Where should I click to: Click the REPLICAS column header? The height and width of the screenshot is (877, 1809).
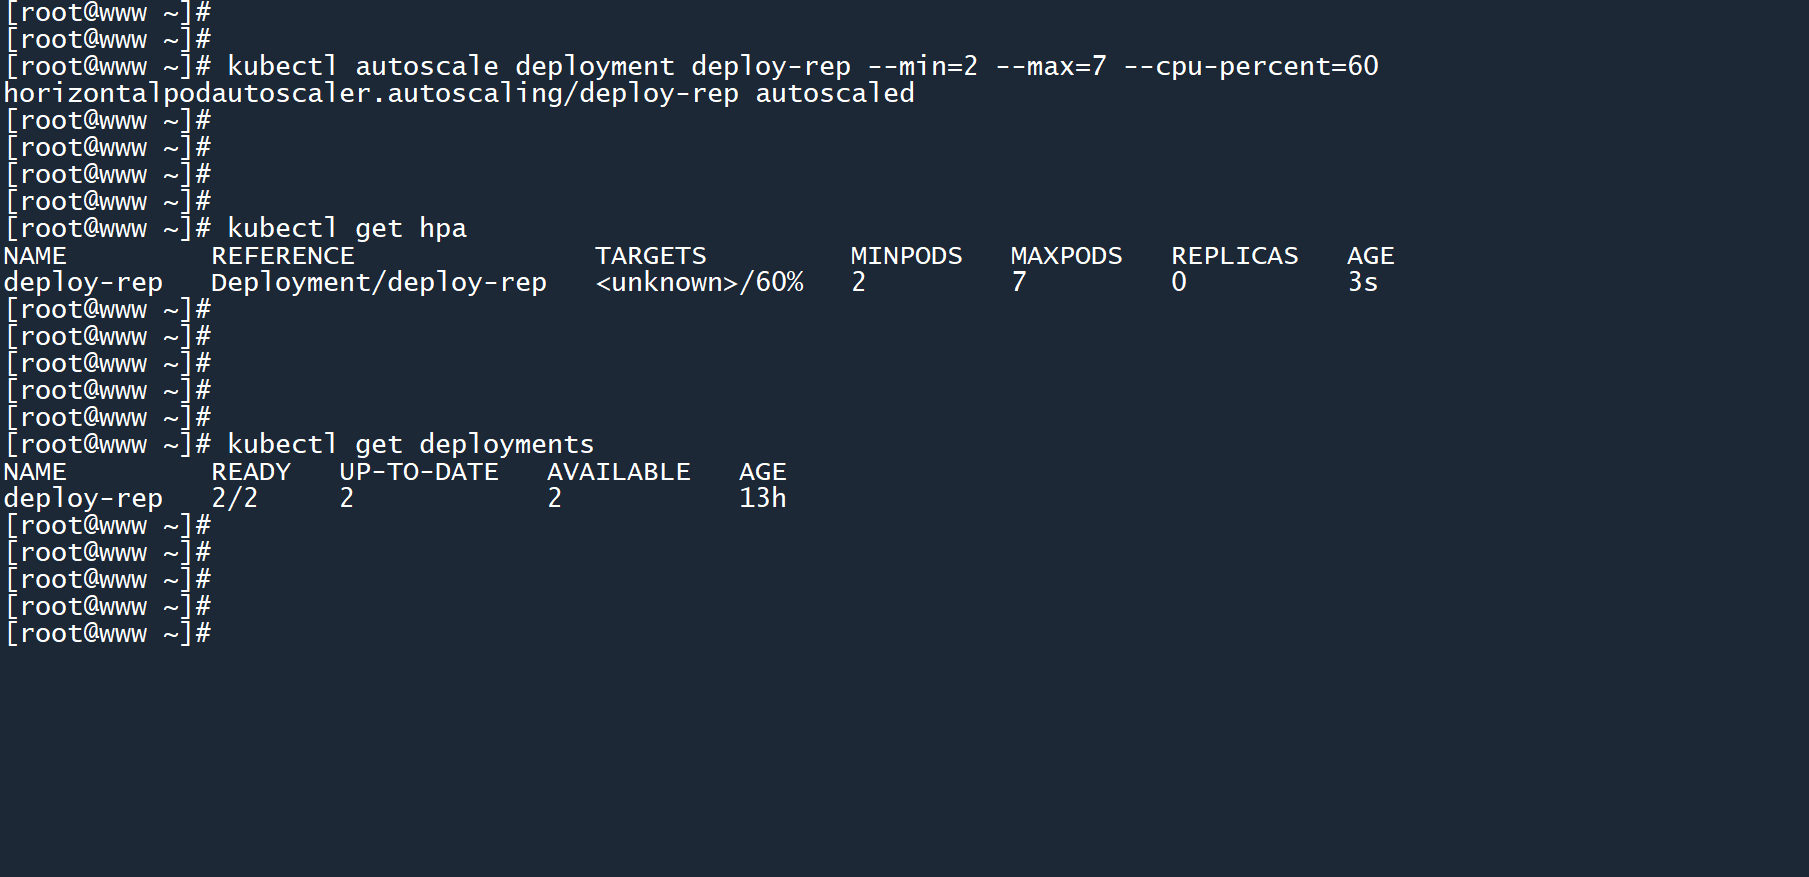pyautogui.click(x=1234, y=256)
